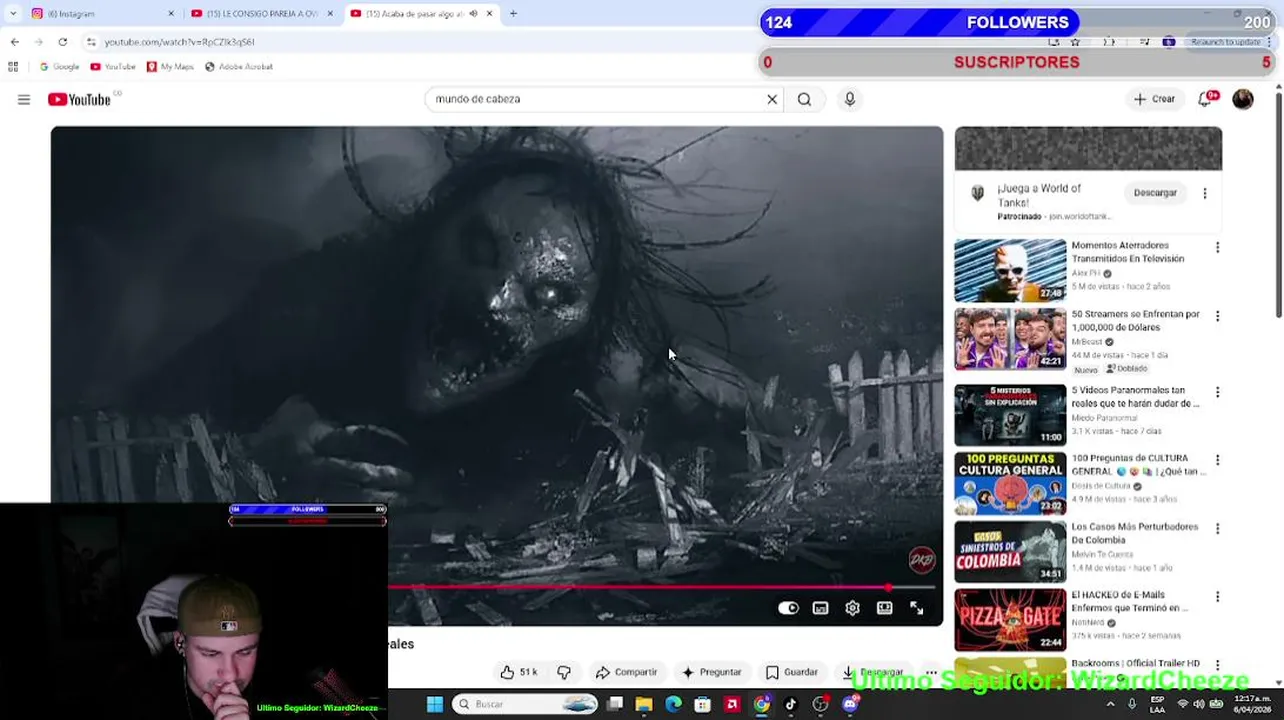Reload the page in the browser

(62, 42)
